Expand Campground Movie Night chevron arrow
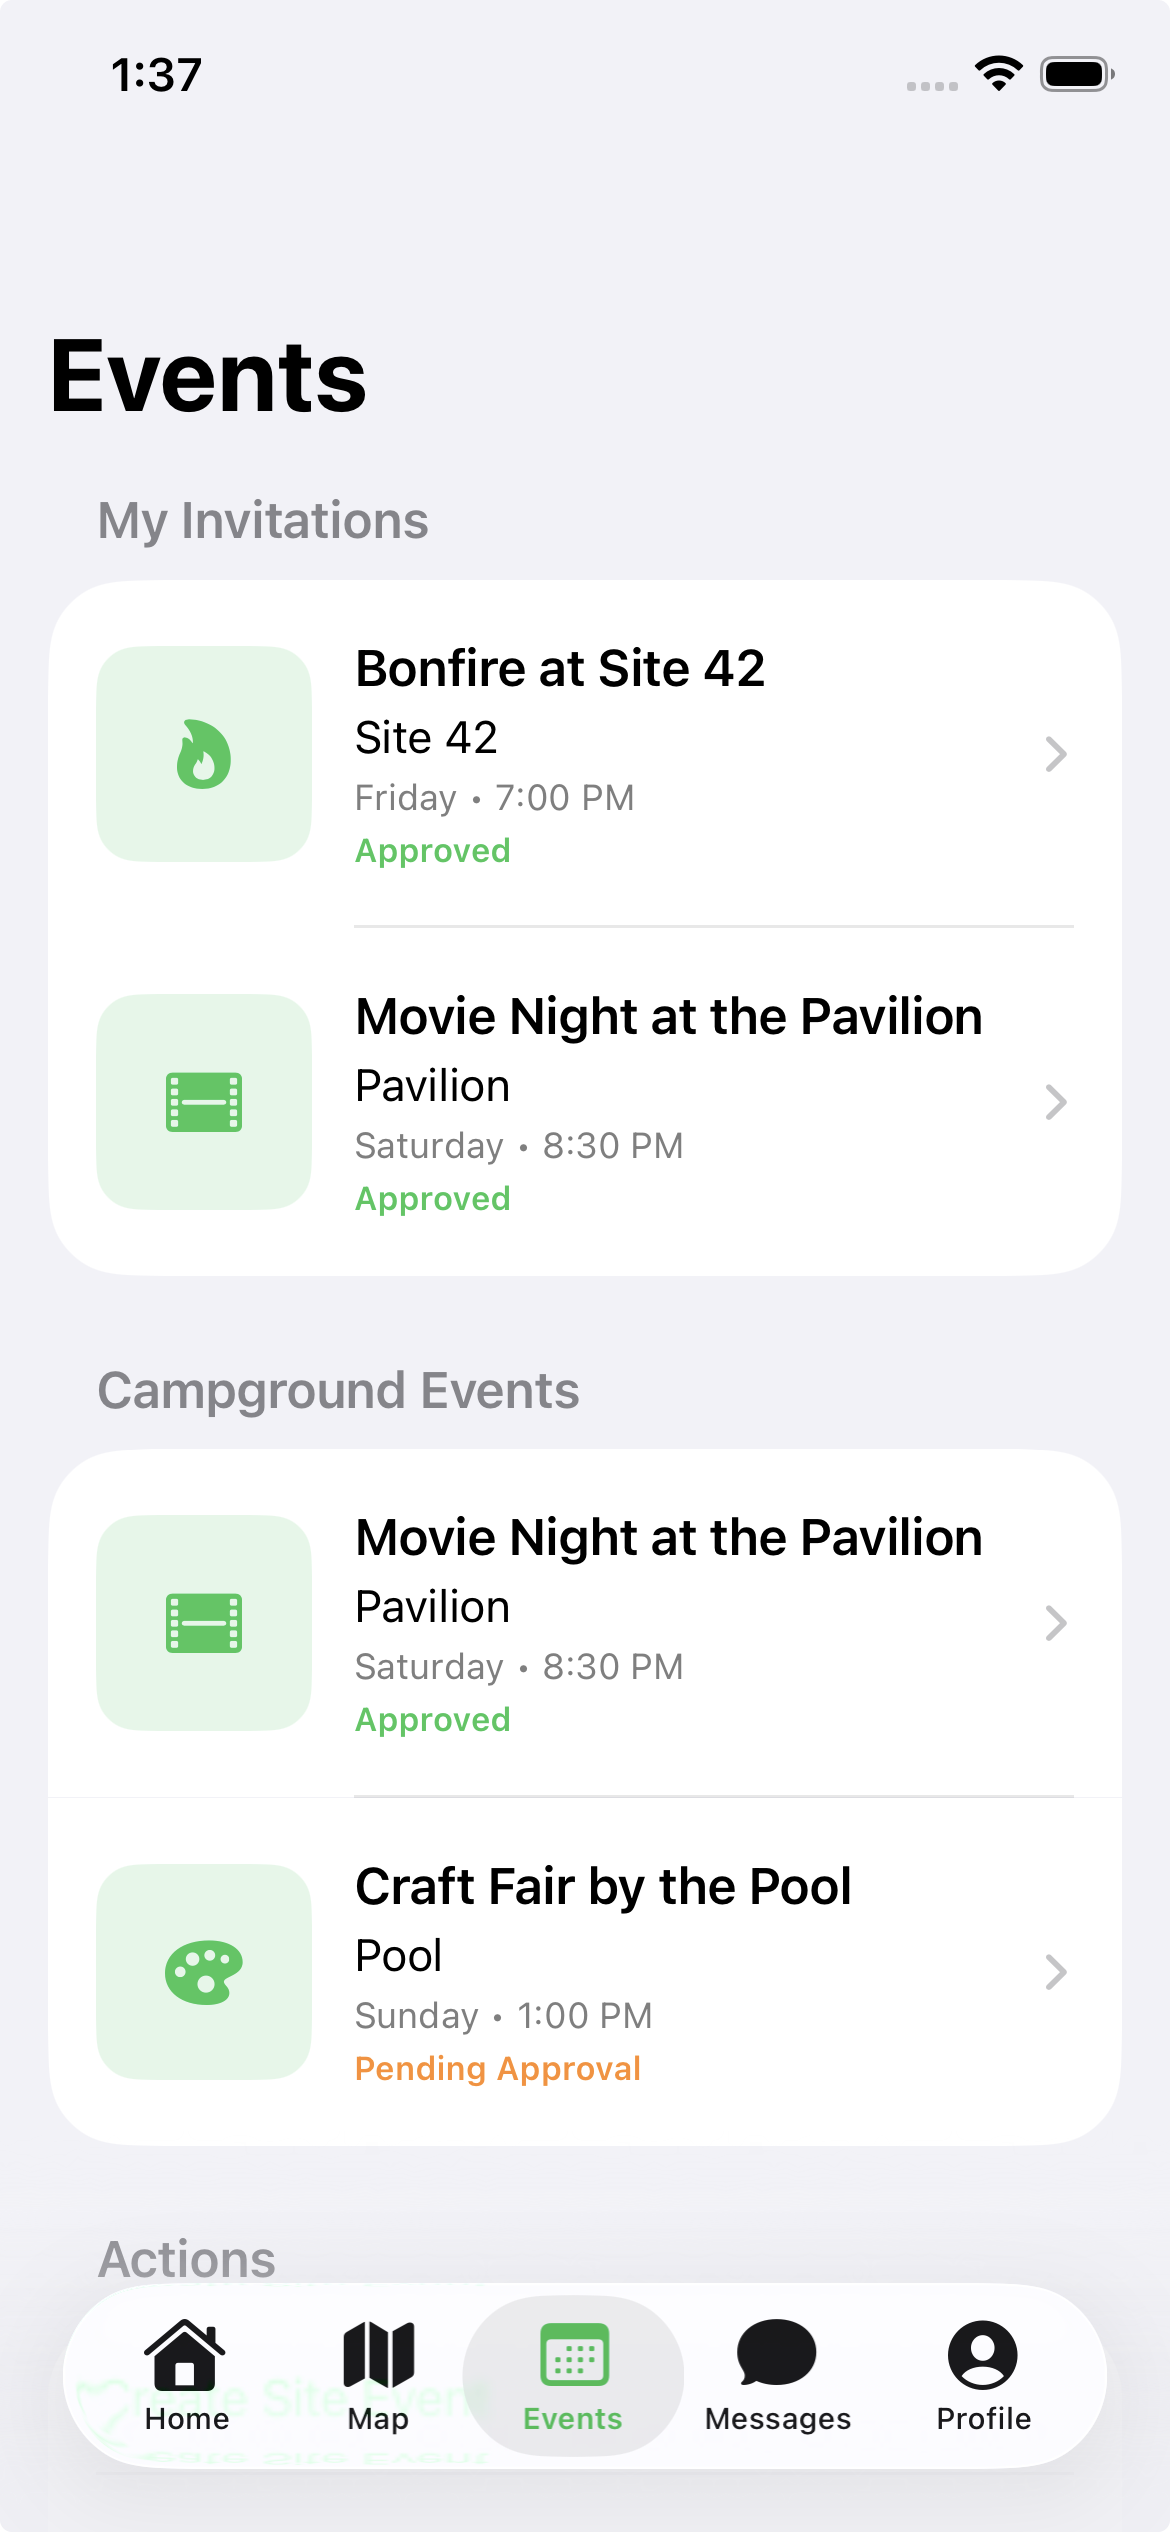The image size is (1170, 2532). pyautogui.click(x=1056, y=1623)
